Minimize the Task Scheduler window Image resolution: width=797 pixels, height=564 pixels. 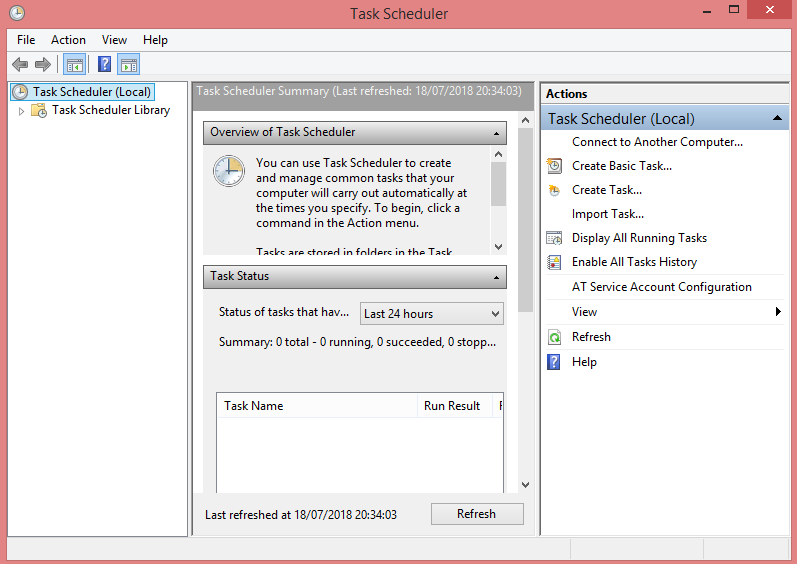(x=707, y=11)
